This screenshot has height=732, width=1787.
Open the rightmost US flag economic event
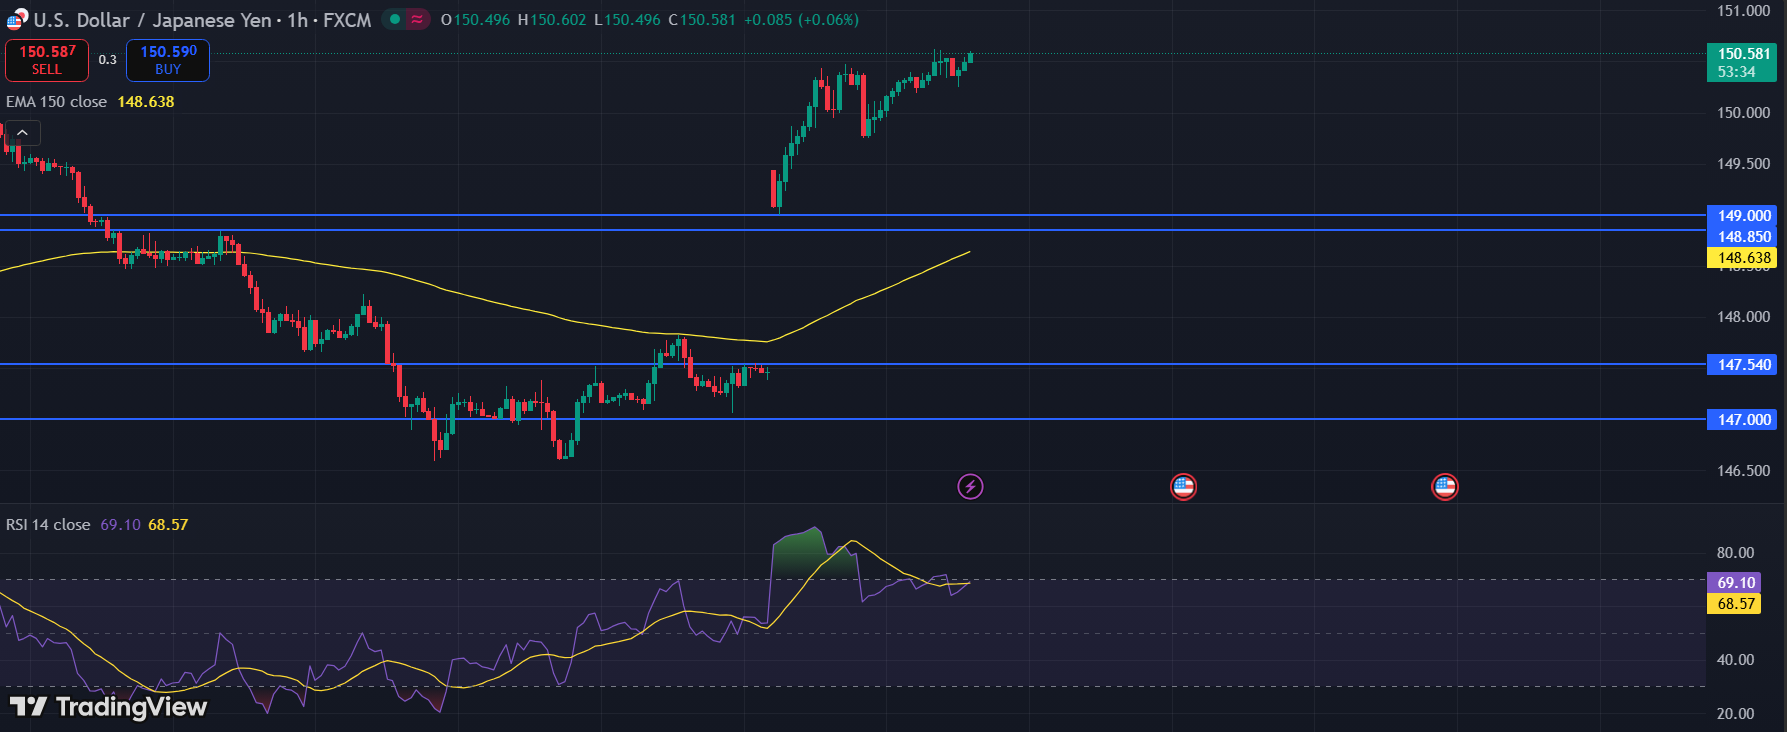[x=1444, y=487]
